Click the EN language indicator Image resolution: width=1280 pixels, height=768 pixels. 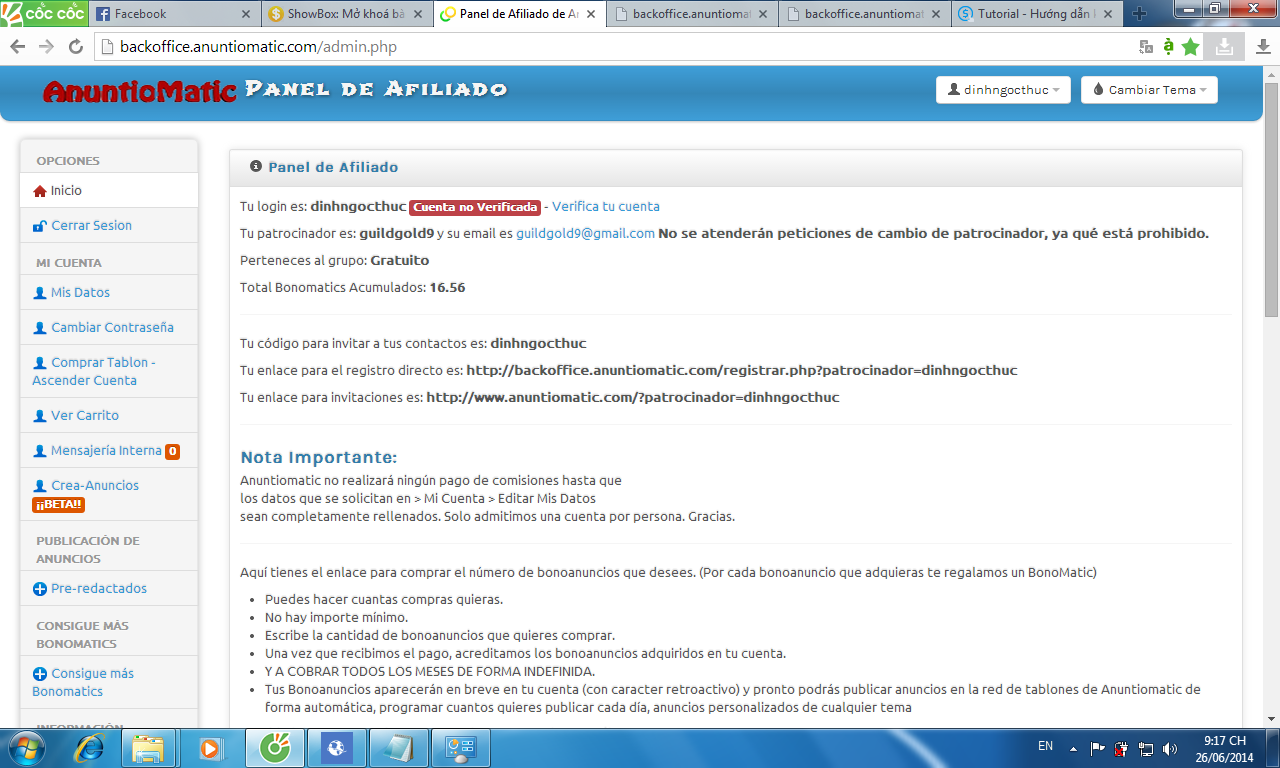1045,746
